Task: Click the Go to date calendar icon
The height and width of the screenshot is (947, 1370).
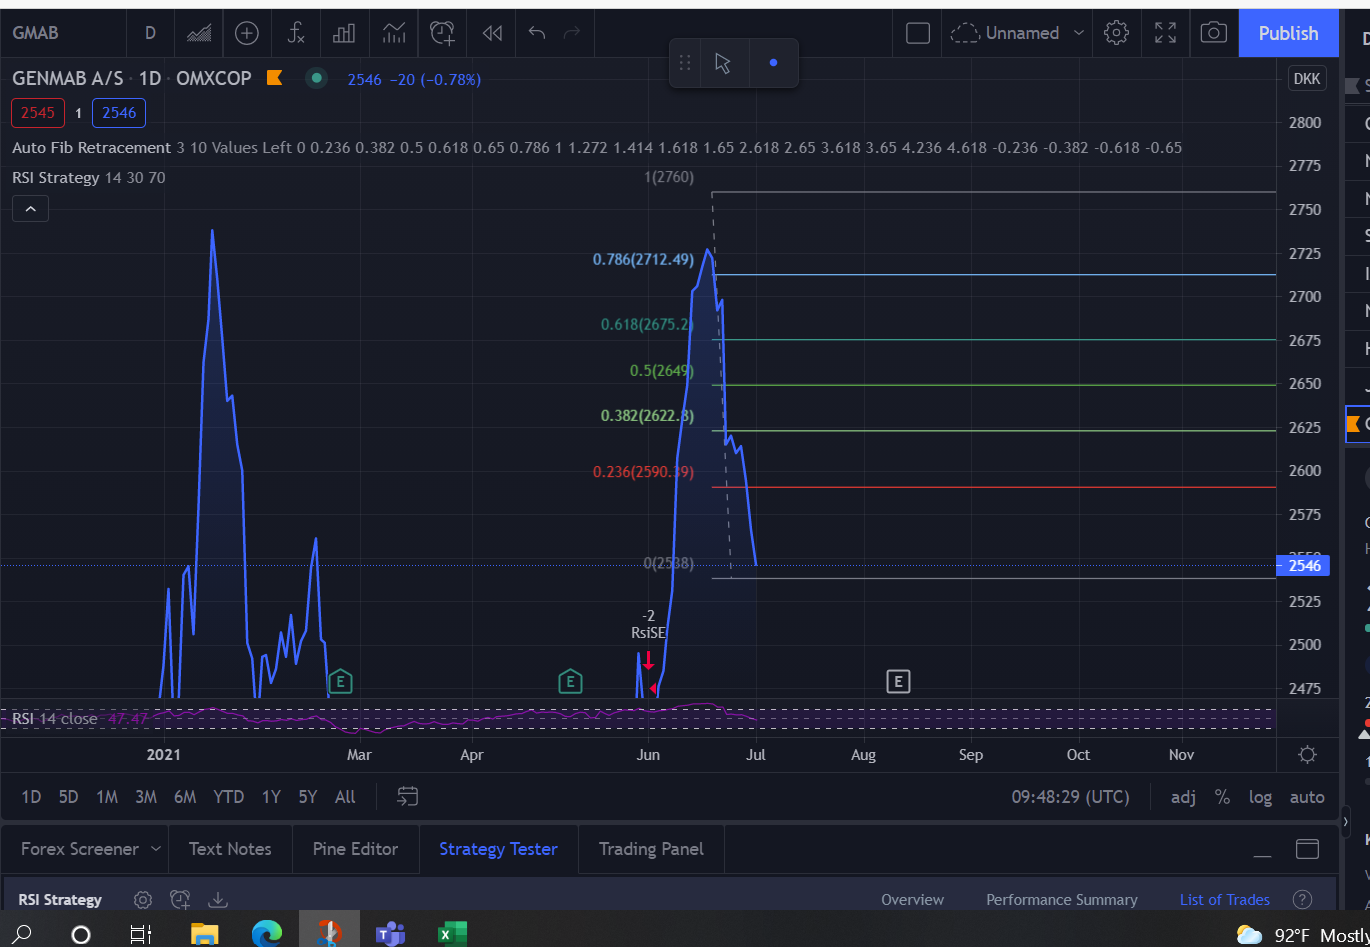Action: tap(407, 797)
